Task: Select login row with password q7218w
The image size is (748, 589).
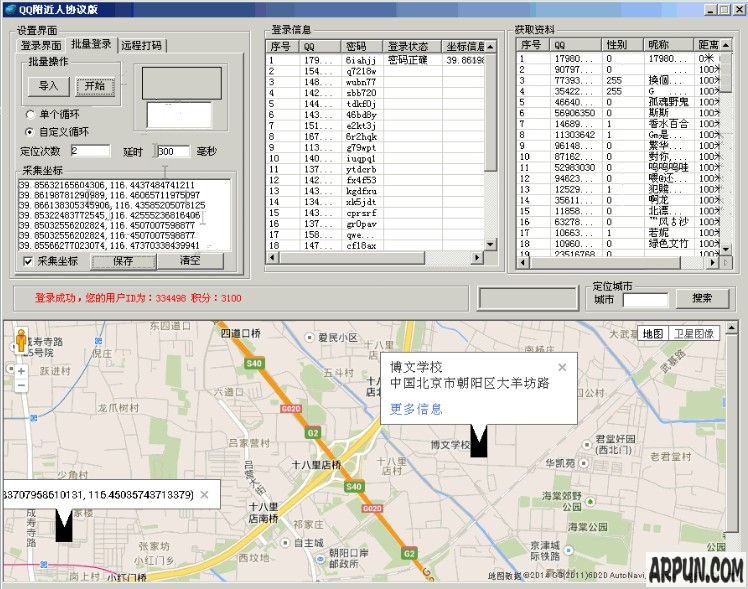Action: 375,71
